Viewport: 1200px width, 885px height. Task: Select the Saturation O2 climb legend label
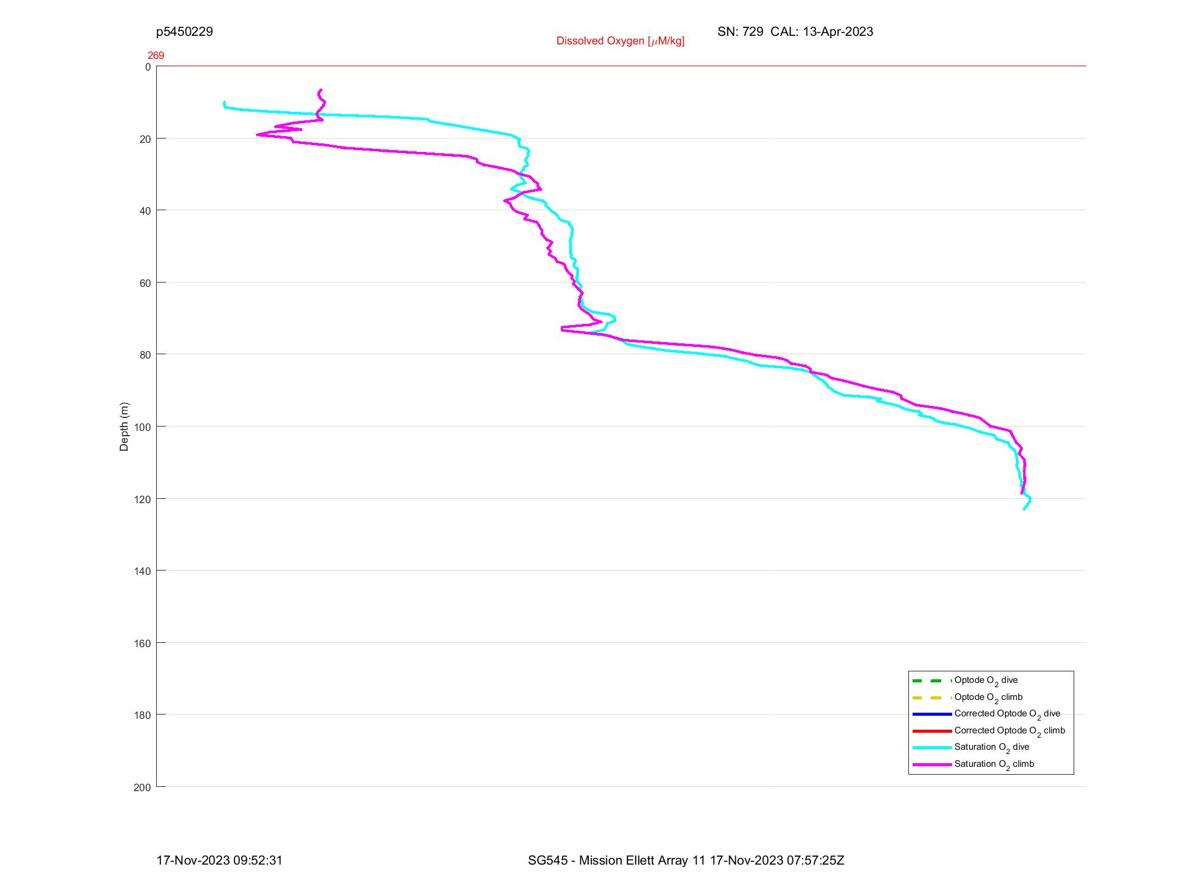click(x=994, y=765)
